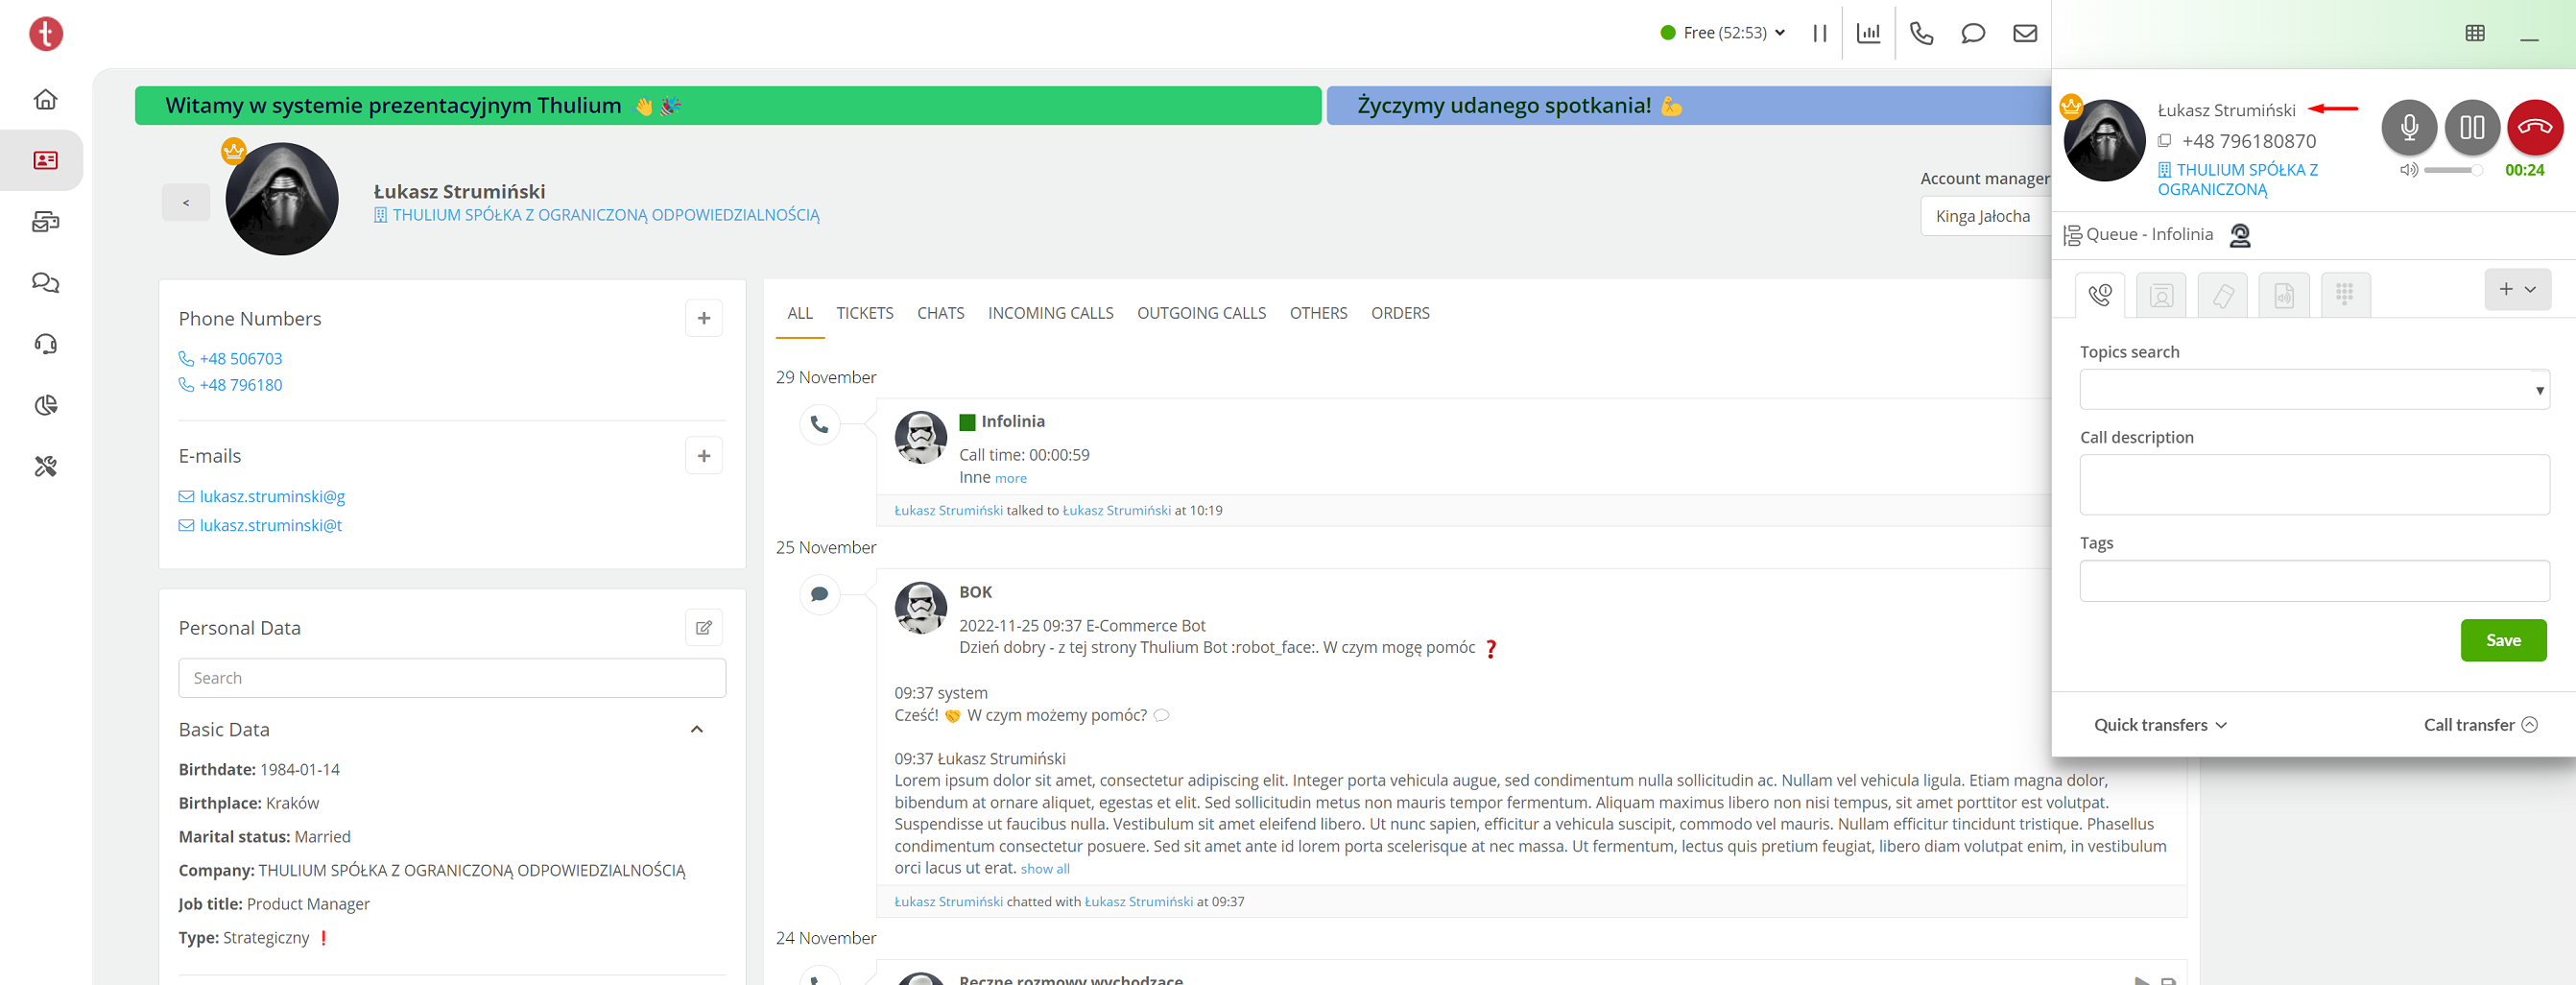Minimize the call panel
This screenshot has height=985, width=2576.
pyautogui.click(x=2529, y=39)
